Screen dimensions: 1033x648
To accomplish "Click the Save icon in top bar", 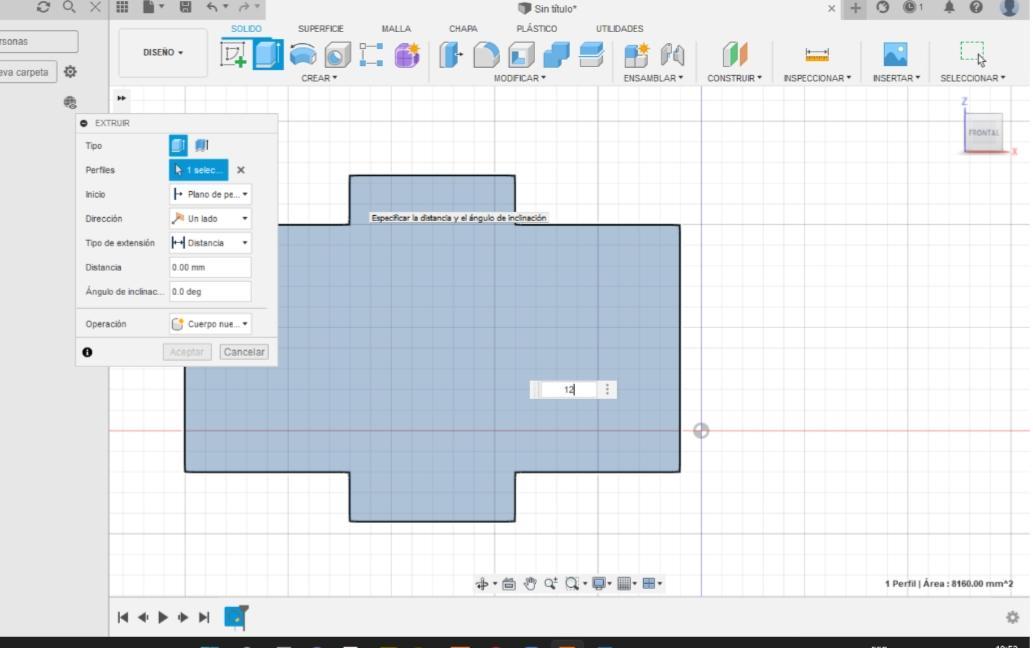I will pyautogui.click(x=185, y=7).
